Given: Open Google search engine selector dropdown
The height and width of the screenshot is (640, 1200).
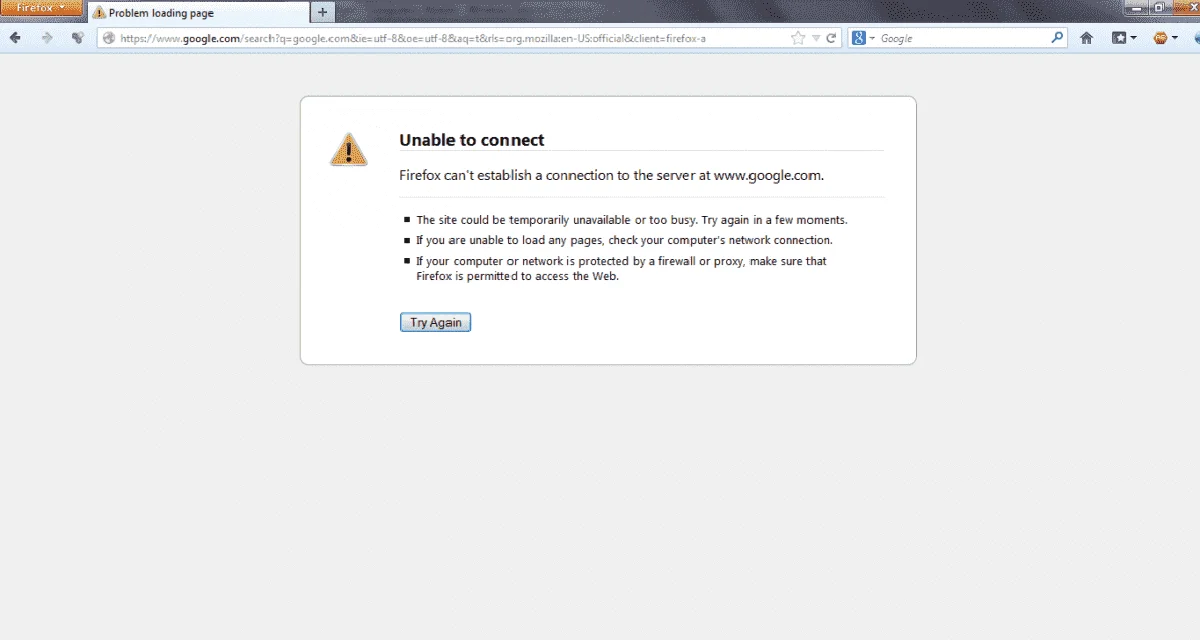Looking at the screenshot, I should (863, 38).
